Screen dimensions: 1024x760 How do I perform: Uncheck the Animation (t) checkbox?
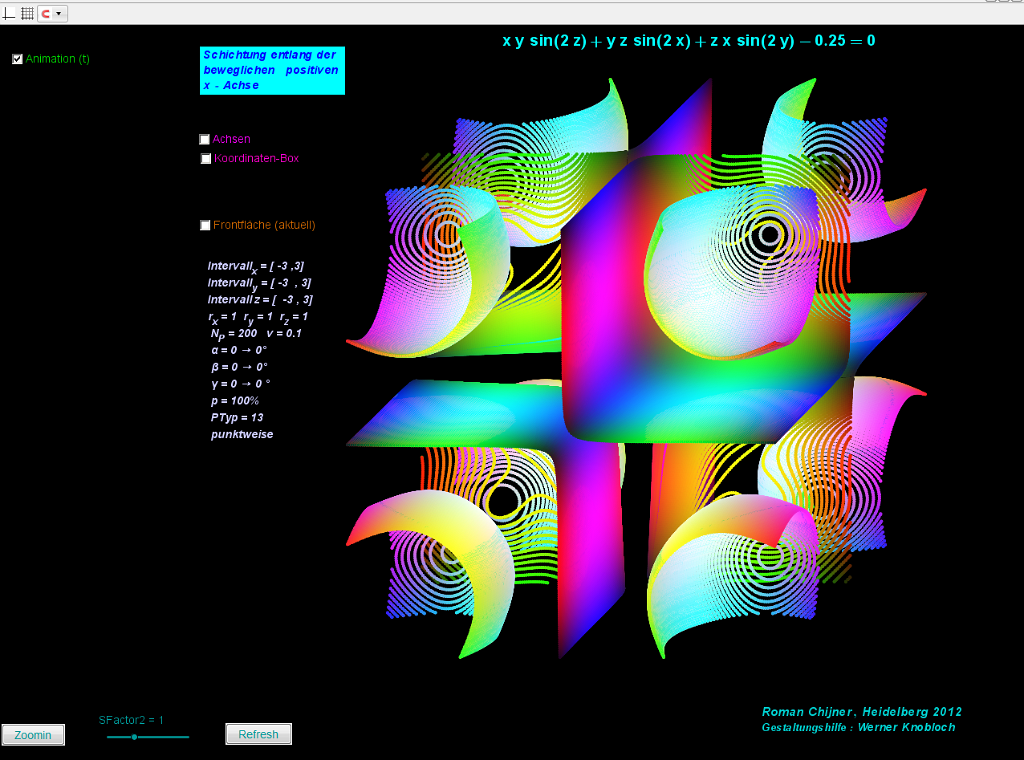(17, 59)
